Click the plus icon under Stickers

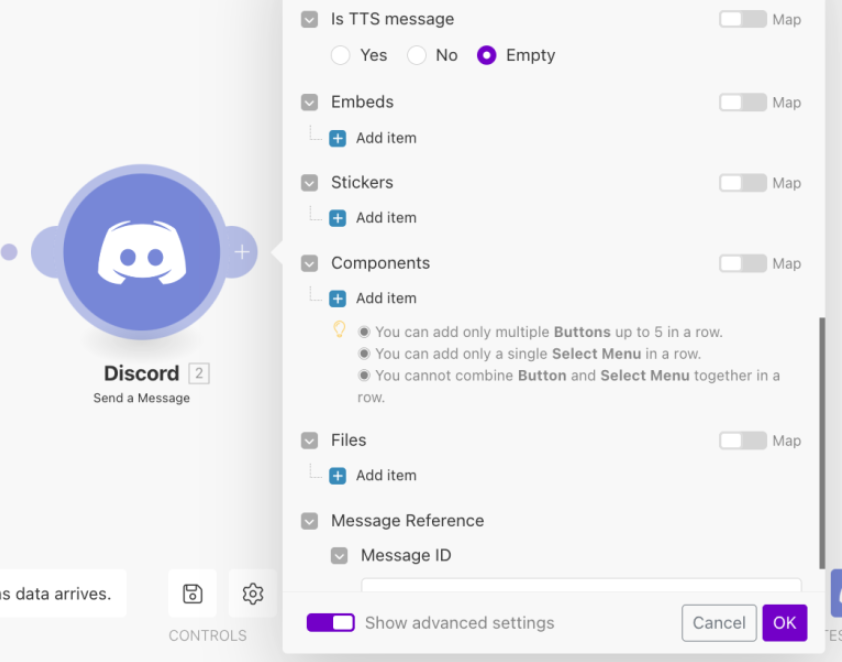pos(338,219)
